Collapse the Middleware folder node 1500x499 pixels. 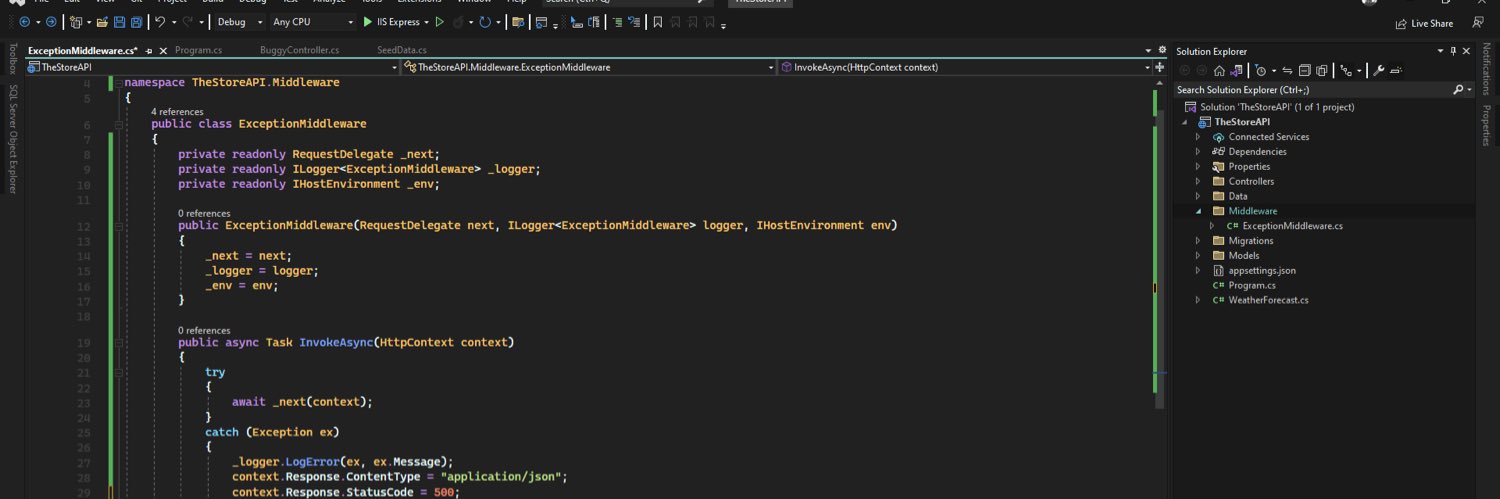coord(1198,212)
